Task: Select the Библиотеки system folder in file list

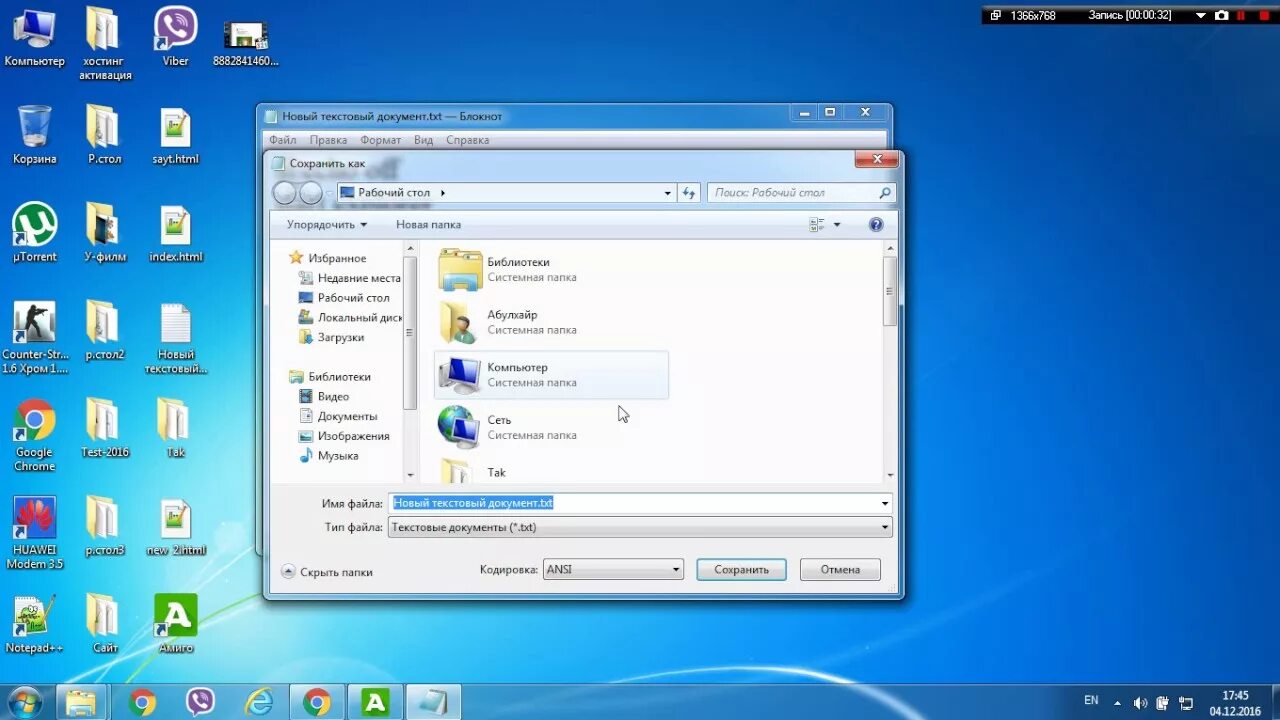Action: pyautogui.click(x=552, y=270)
